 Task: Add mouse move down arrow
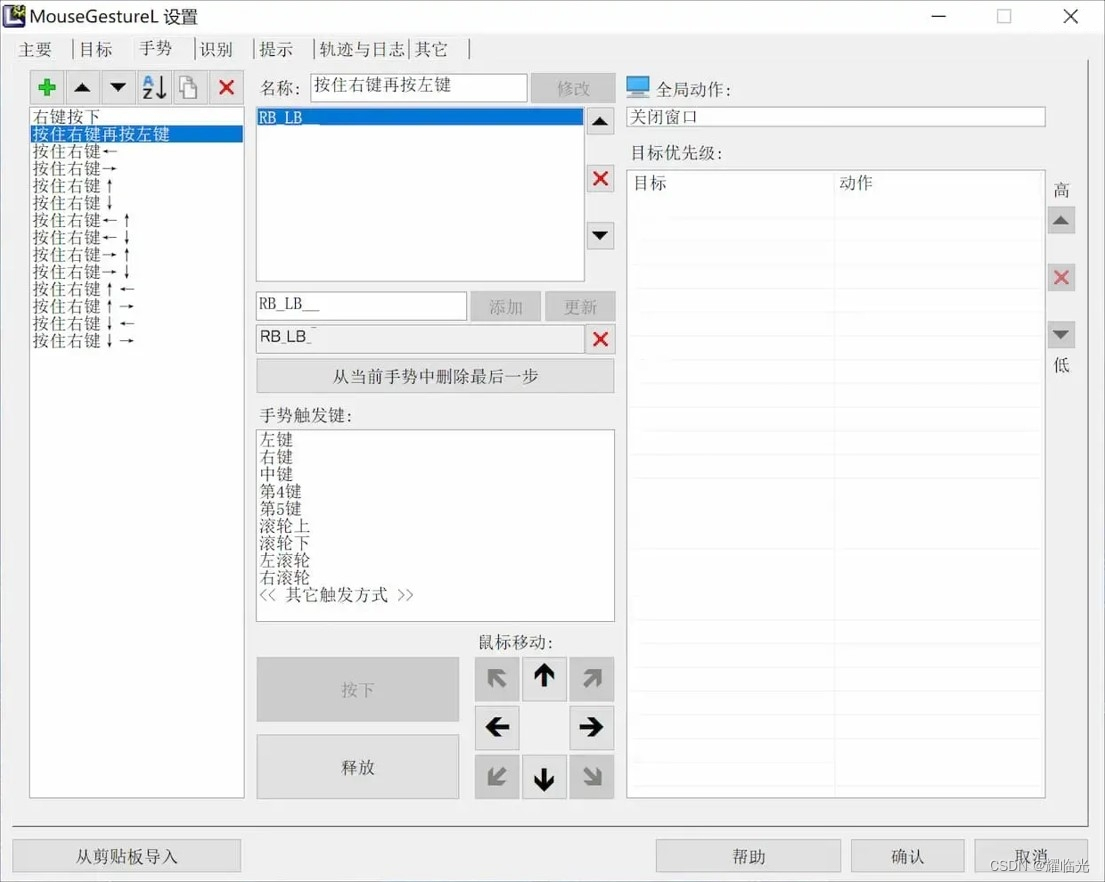(544, 776)
